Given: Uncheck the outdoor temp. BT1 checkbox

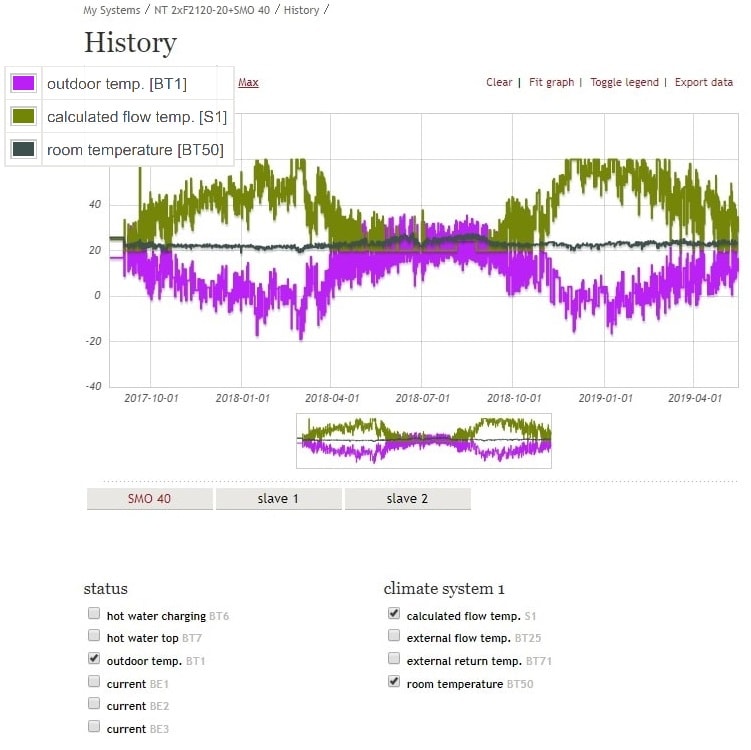Looking at the screenshot, I should 94,659.
